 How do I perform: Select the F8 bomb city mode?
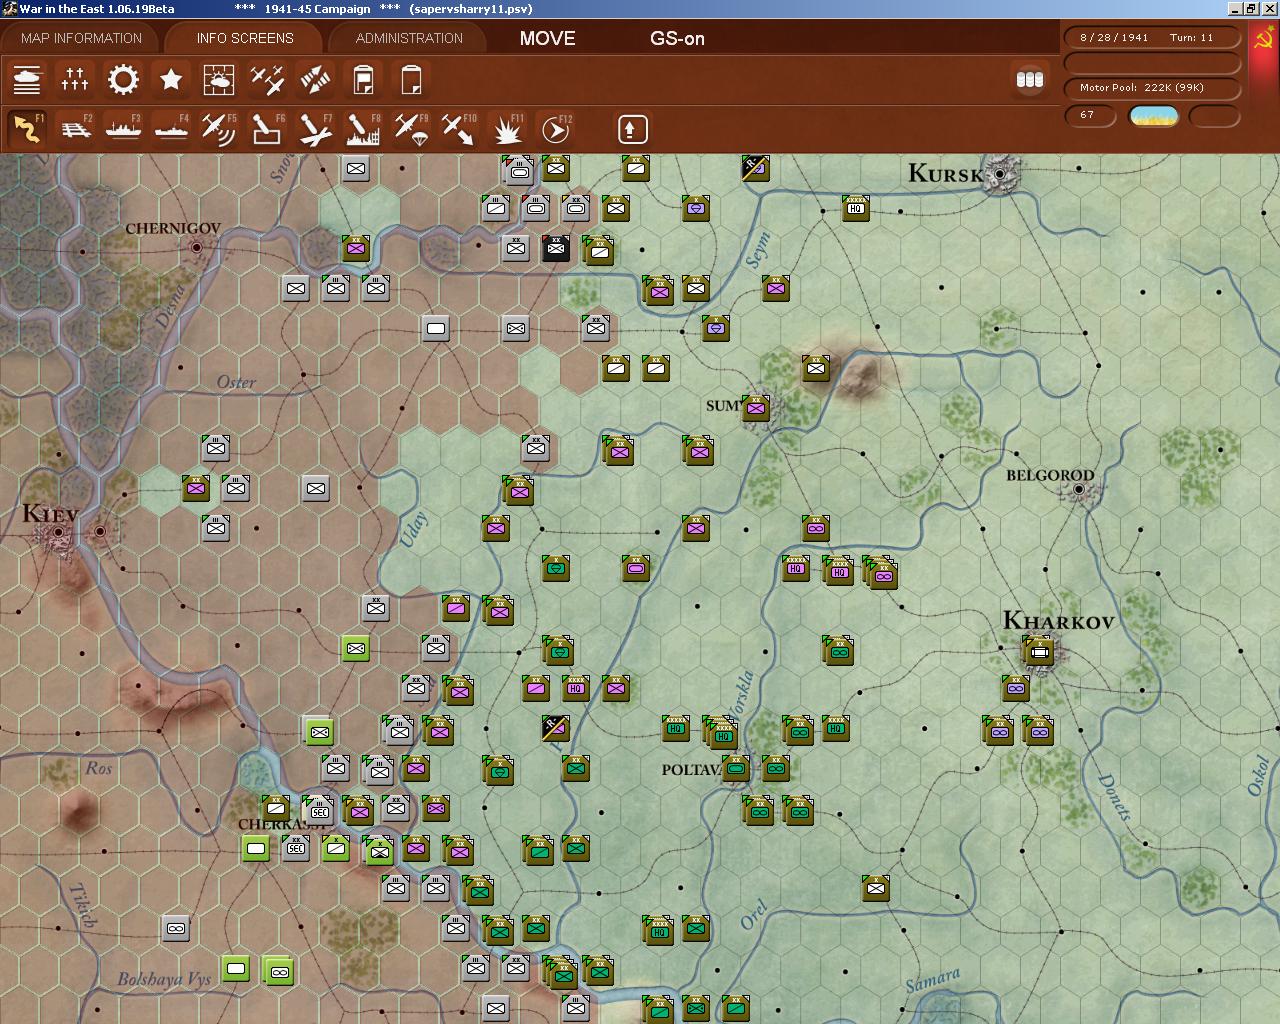point(363,129)
